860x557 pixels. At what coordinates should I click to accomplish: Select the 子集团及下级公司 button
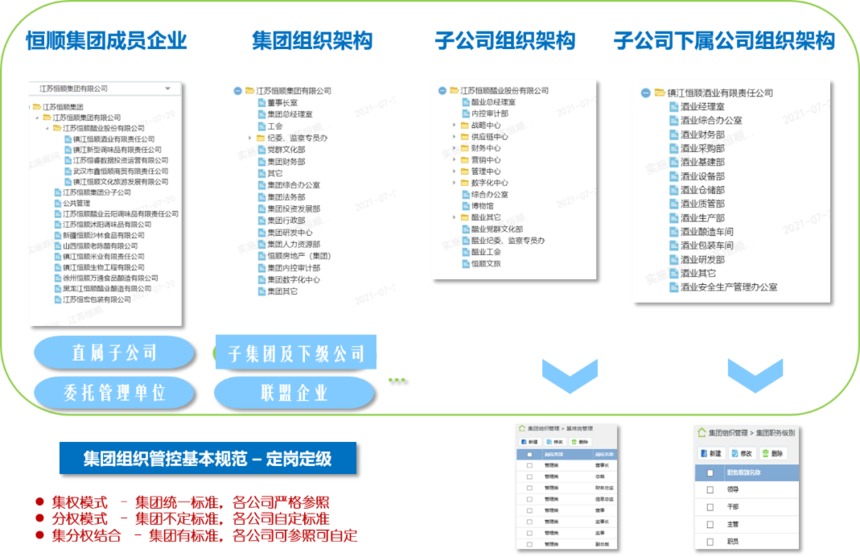tap(296, 353)
